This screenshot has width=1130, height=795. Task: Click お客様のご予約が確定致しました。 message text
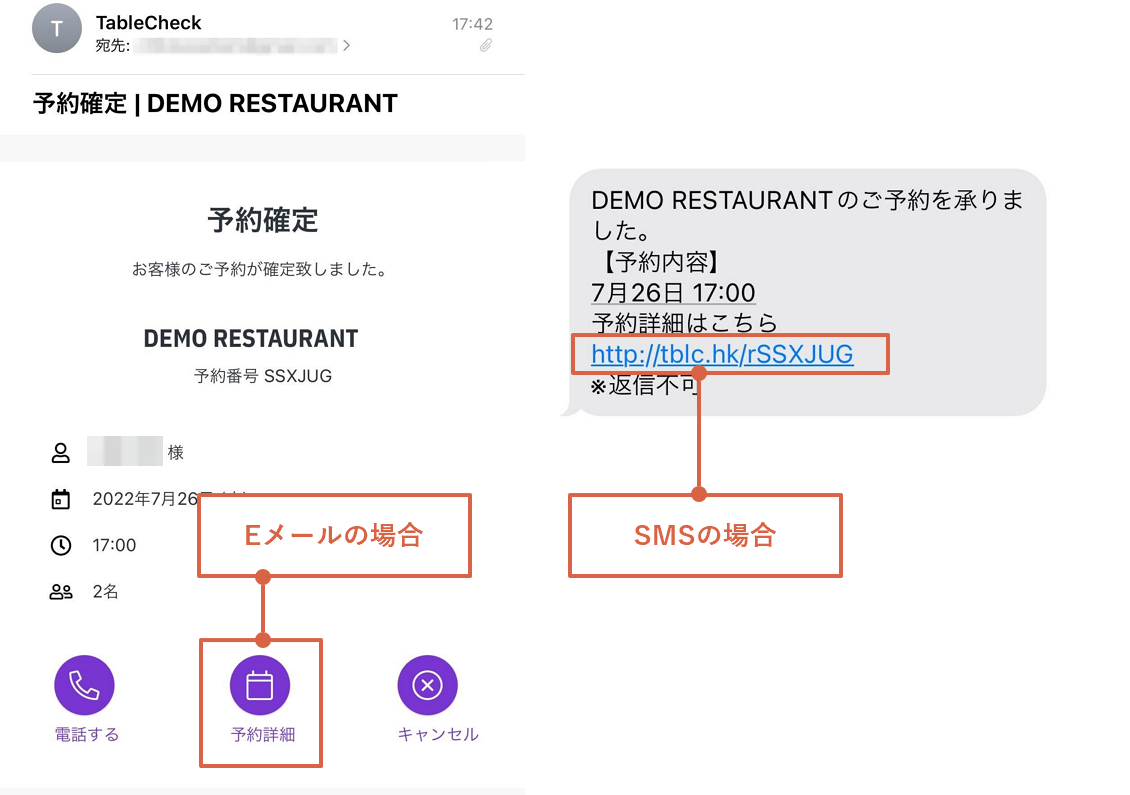coord(262,270)
